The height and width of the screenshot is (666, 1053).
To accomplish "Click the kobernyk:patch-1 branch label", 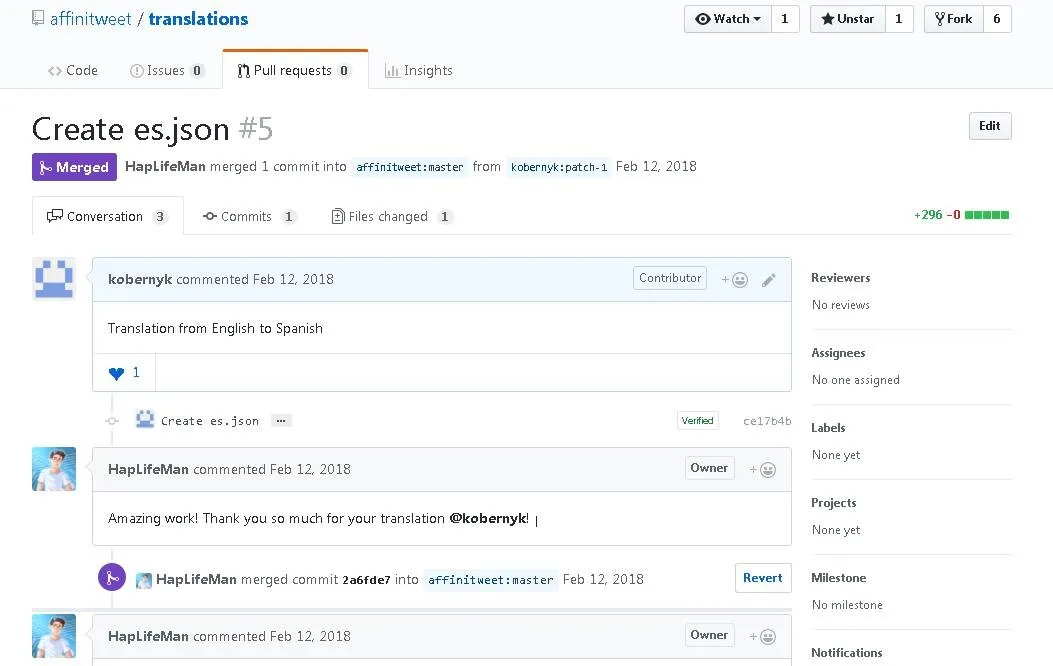I will tap(559, 167).
